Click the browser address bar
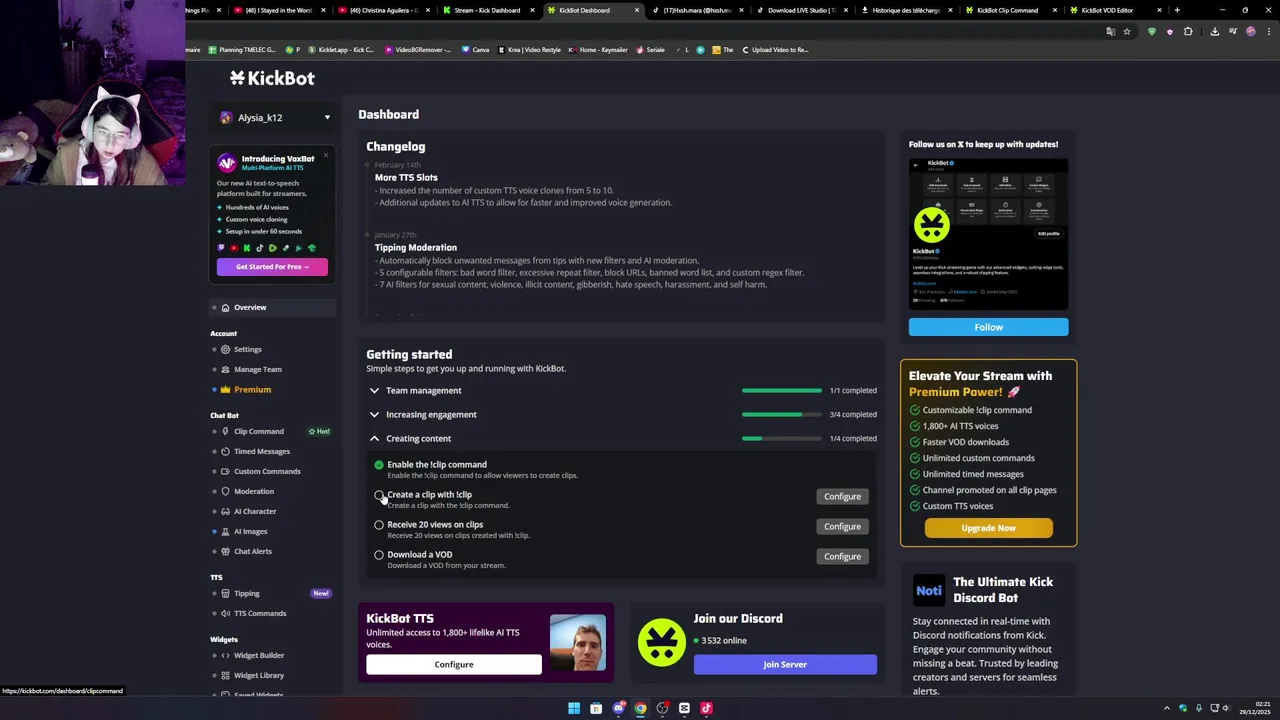The image size is (1280, 720). click(640, 32)
